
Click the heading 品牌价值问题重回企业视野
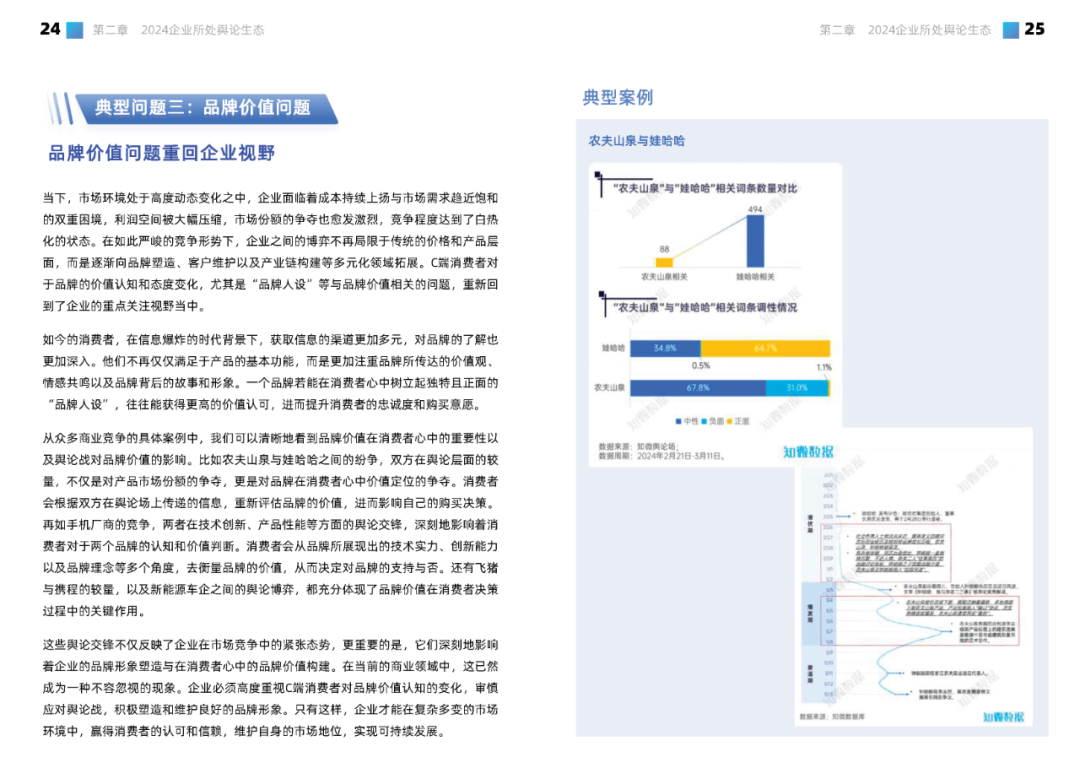click(162, 153)
